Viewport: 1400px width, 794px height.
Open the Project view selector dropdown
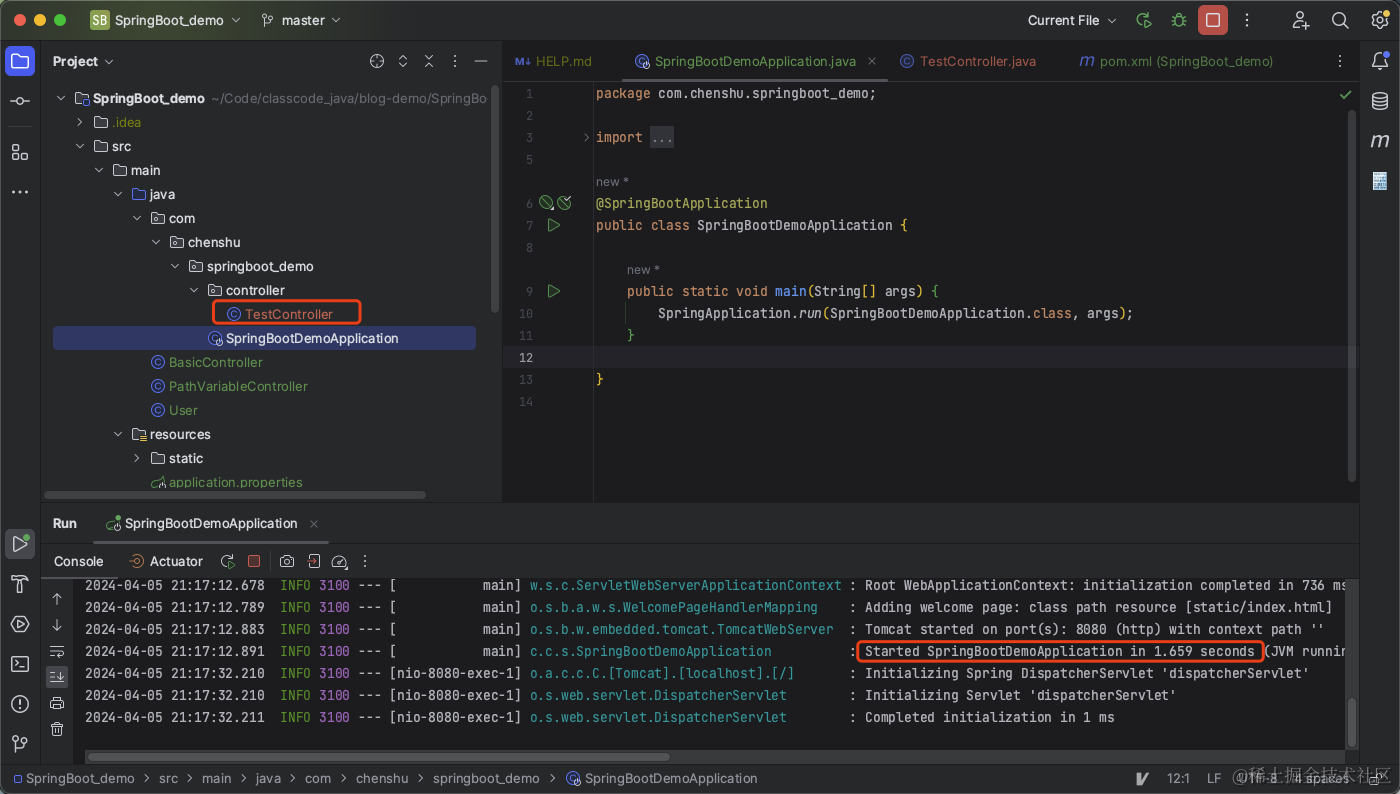click(83, 61)
